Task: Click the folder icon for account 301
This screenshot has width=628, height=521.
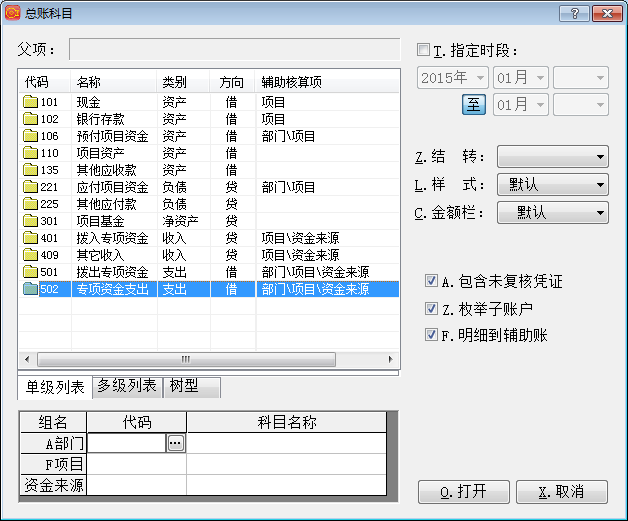Action: (x=30, y=221)
